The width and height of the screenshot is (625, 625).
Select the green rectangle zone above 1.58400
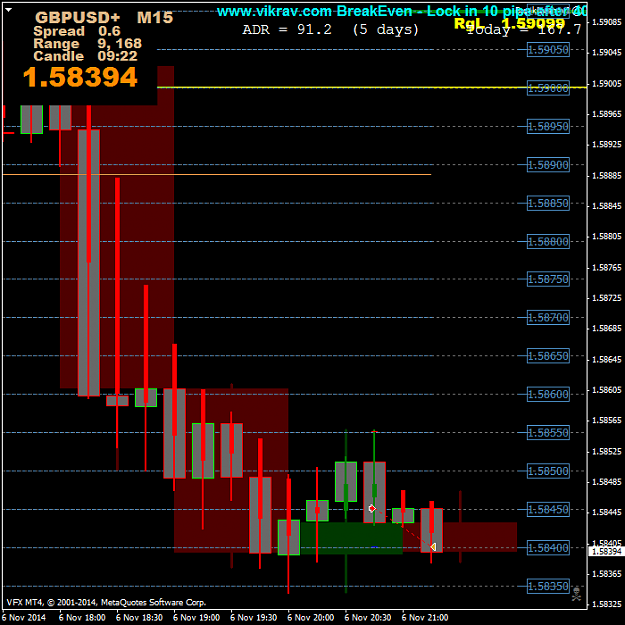click(x=351, y=538)
